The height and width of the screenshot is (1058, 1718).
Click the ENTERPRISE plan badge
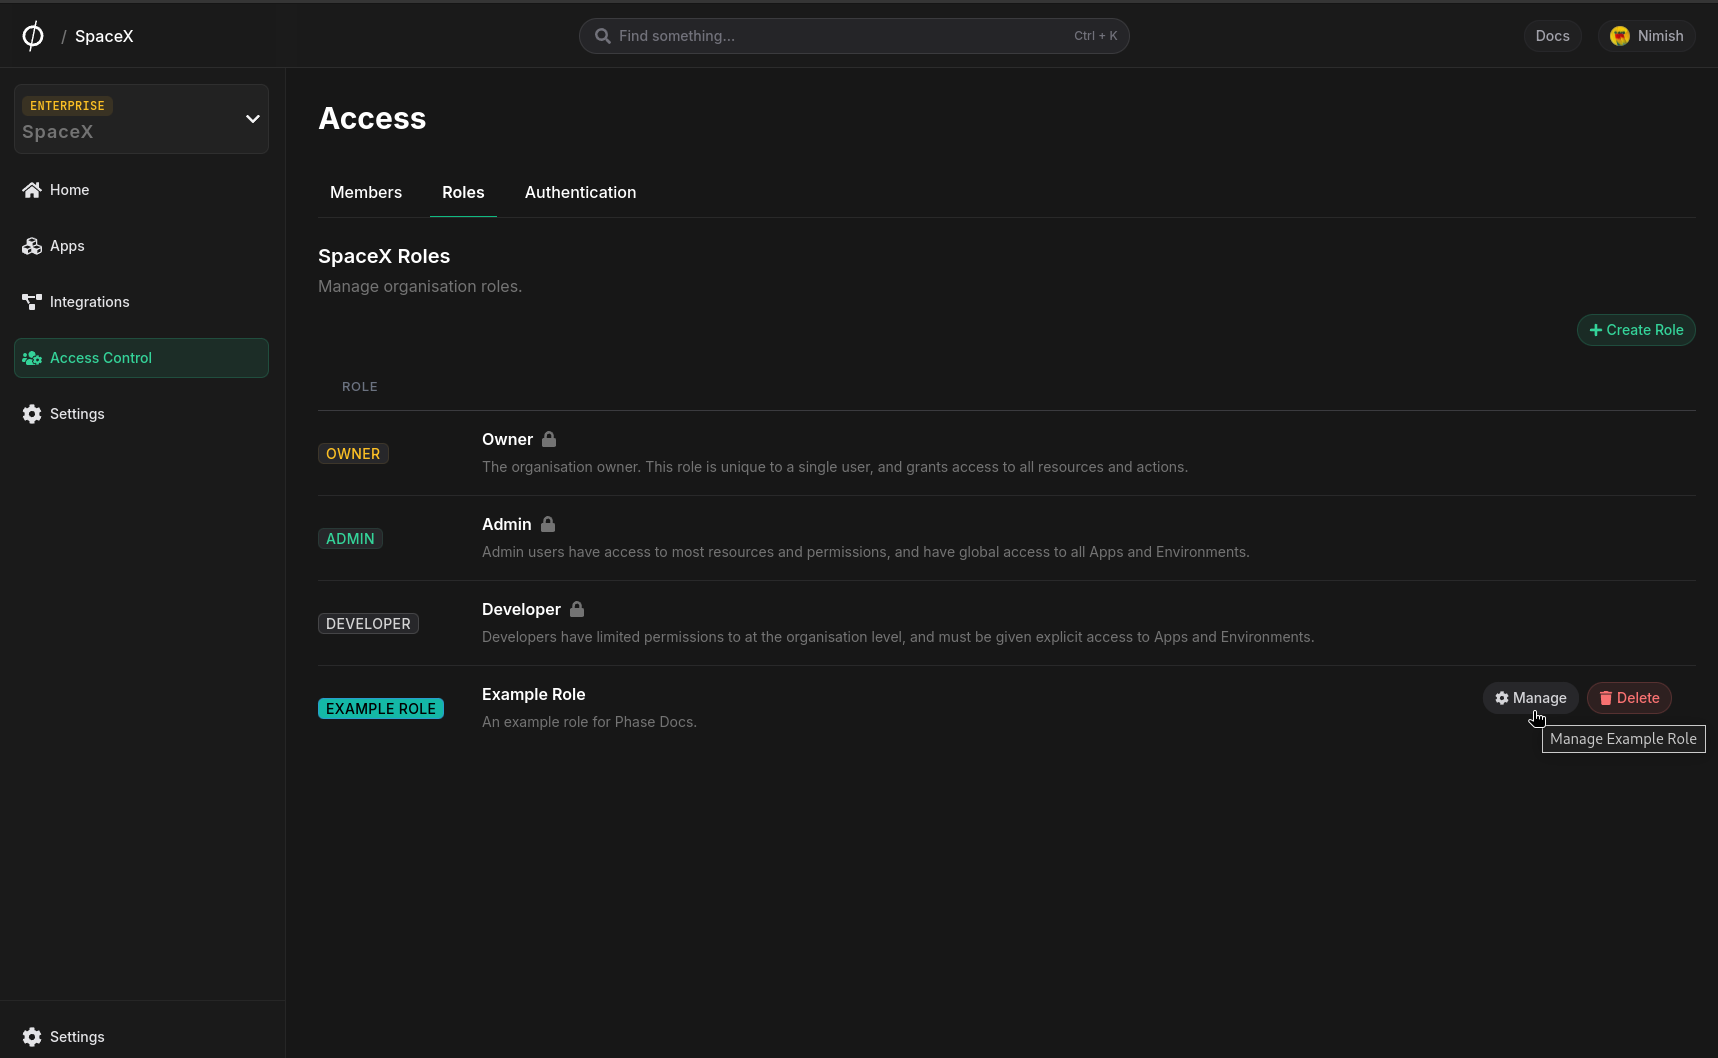coord(67,106)
